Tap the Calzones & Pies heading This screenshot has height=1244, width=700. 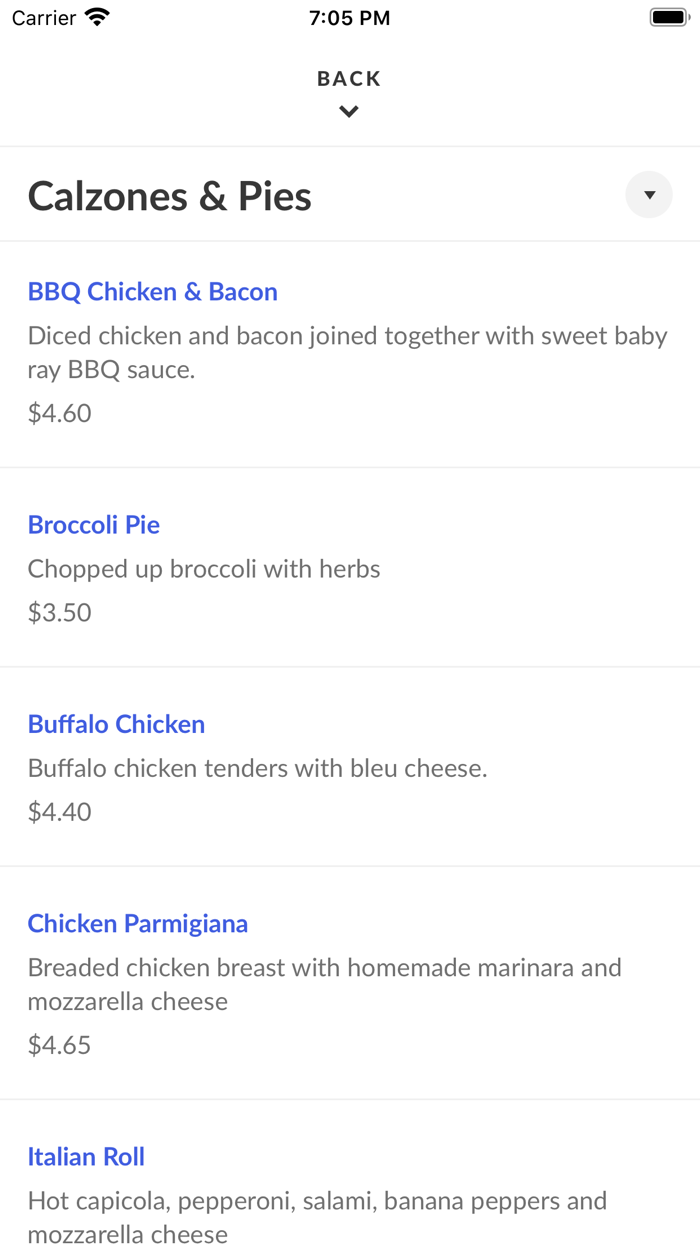[x=169, y=196]
